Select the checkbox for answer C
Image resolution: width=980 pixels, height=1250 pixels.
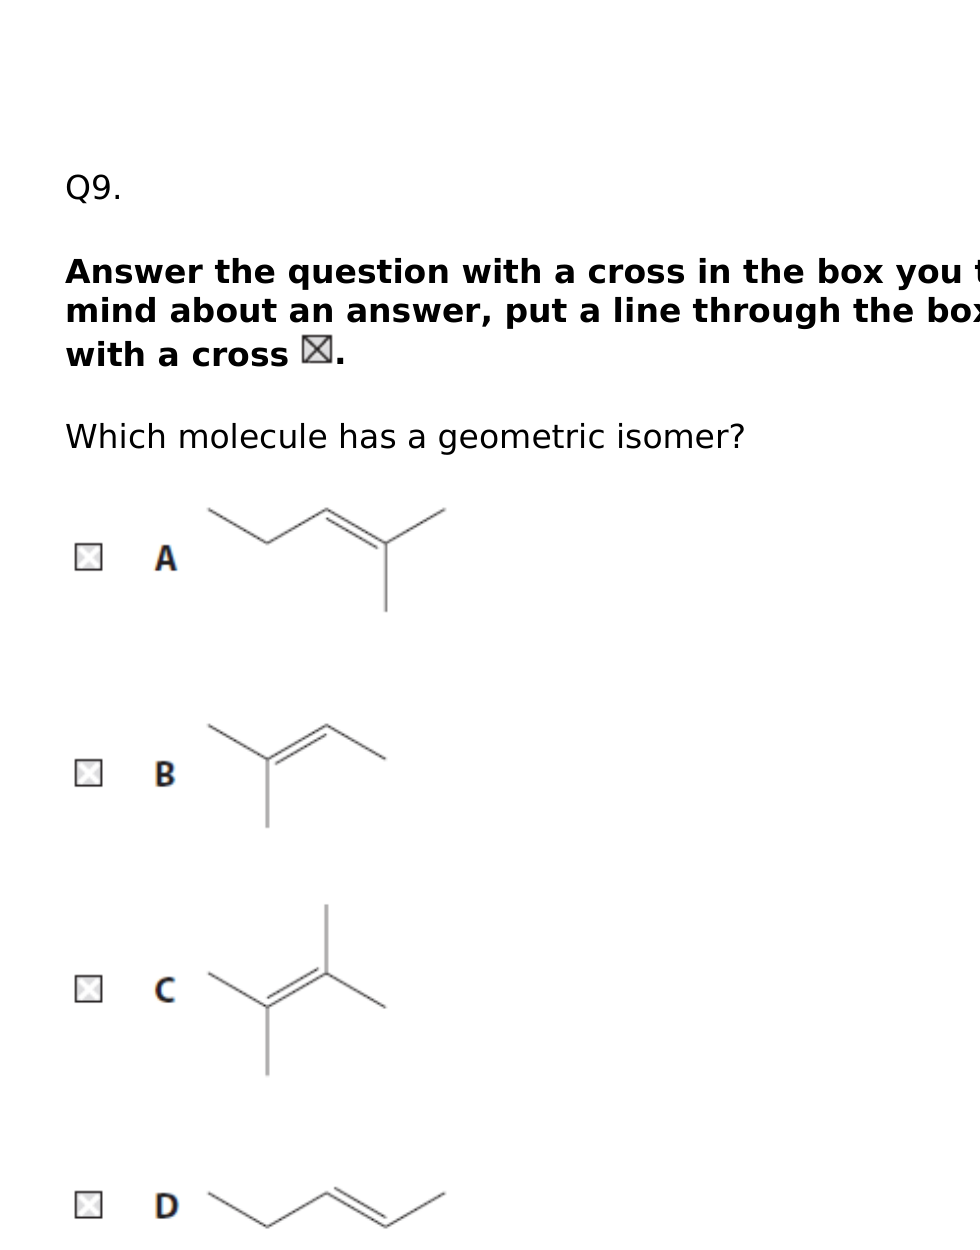(88, 989)
